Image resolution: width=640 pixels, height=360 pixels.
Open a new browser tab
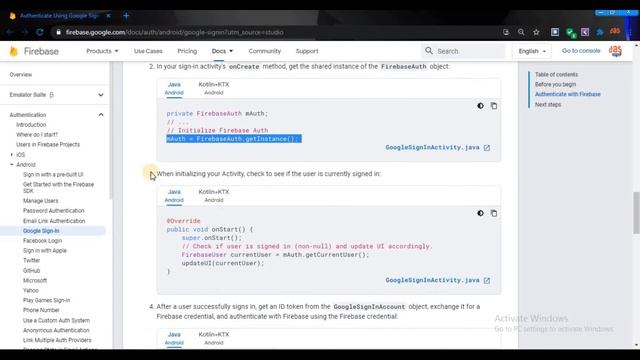click(126, 16)
